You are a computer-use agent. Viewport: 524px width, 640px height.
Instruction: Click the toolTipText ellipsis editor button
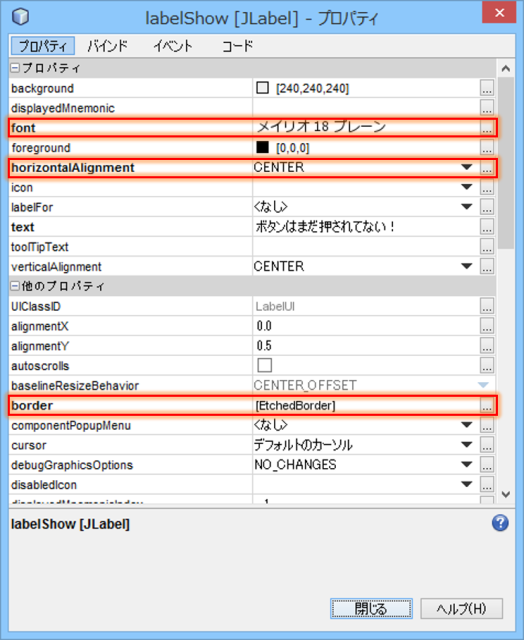coord(487,247)
